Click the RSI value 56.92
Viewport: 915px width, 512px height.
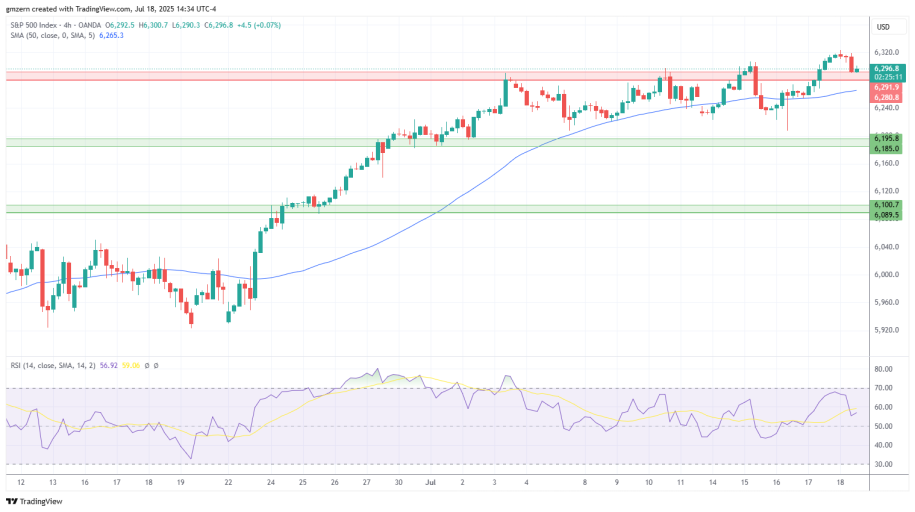click(x=109, y=365)
